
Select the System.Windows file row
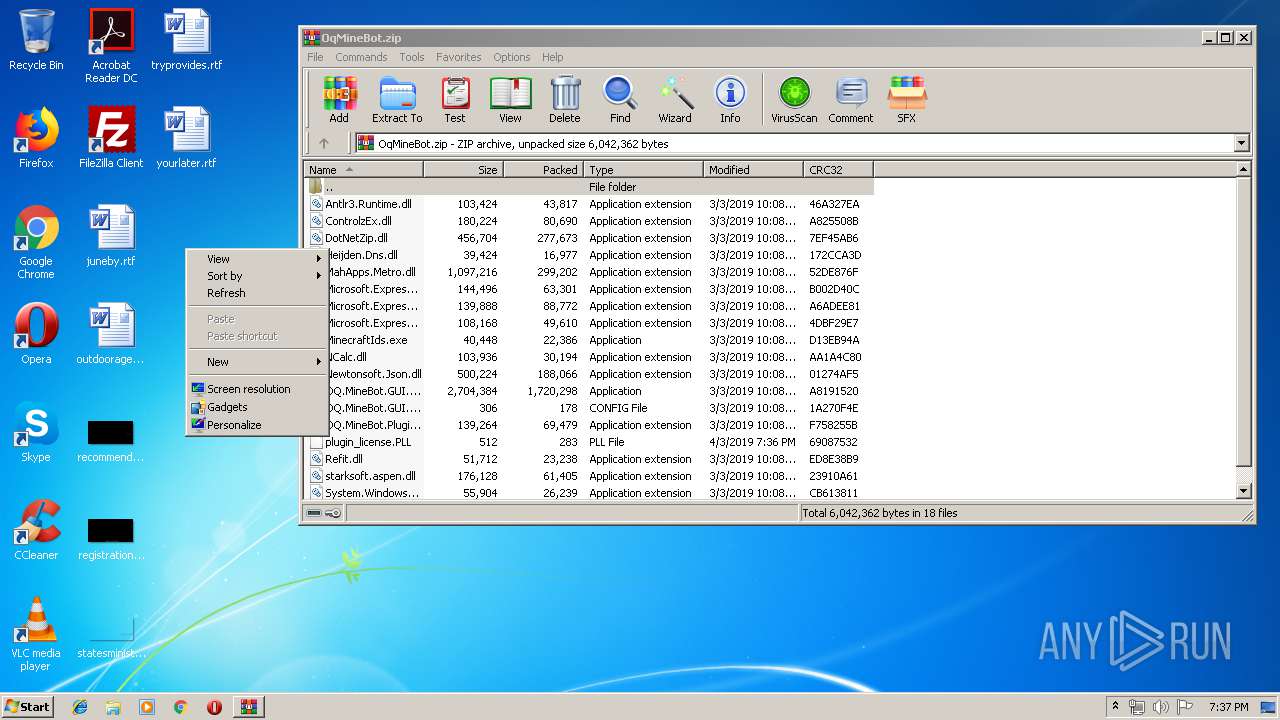coord(589,493)
